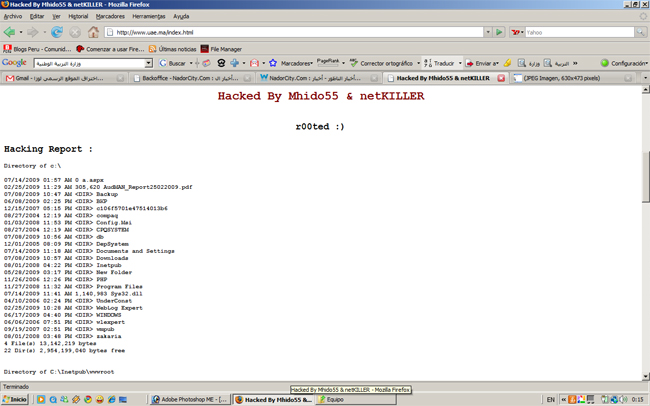Expand the Google toolbar search box dropdown
650x406 pixels.
coord(148,63)
